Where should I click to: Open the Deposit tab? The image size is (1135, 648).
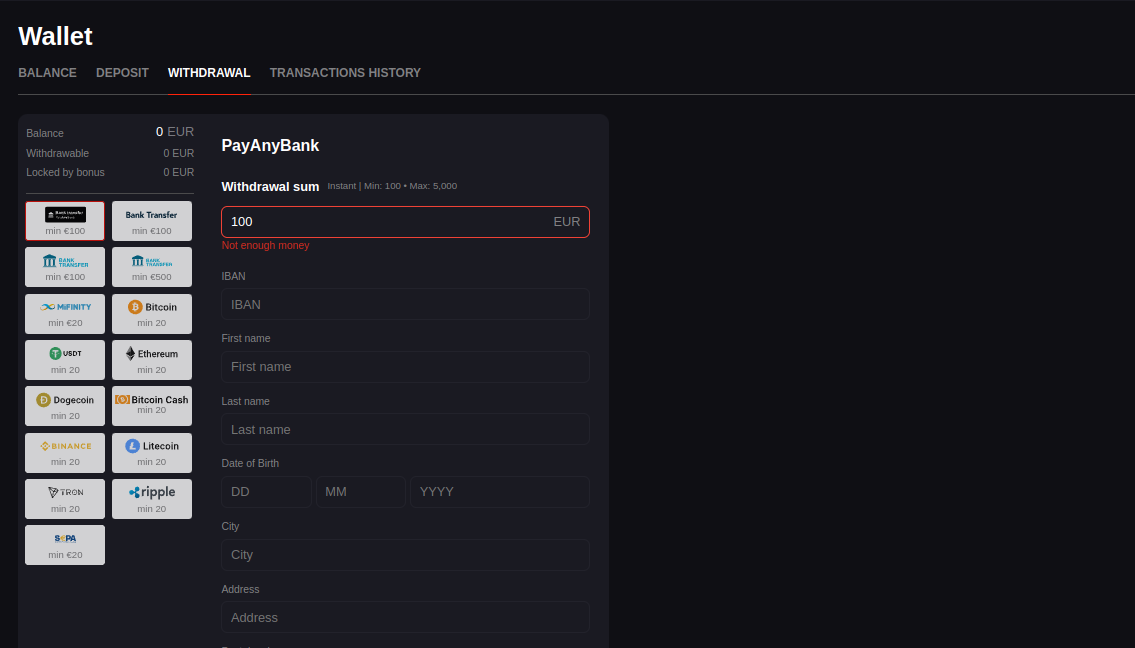[122, 73]
